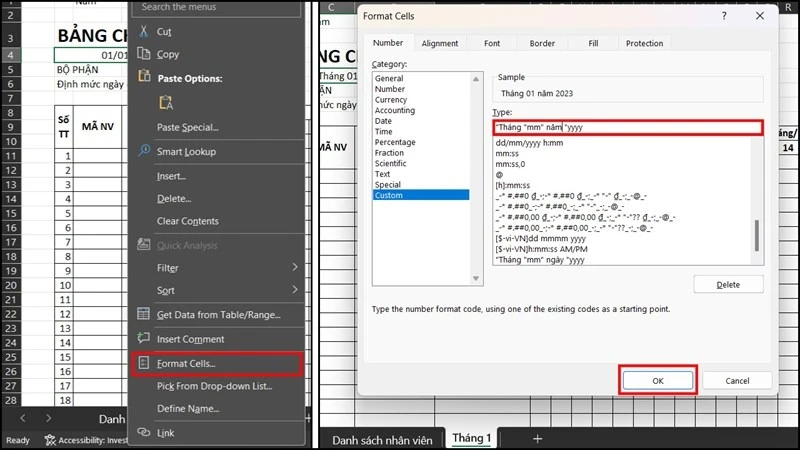Click the format list scrollbar thumb

tap(757, 235)
